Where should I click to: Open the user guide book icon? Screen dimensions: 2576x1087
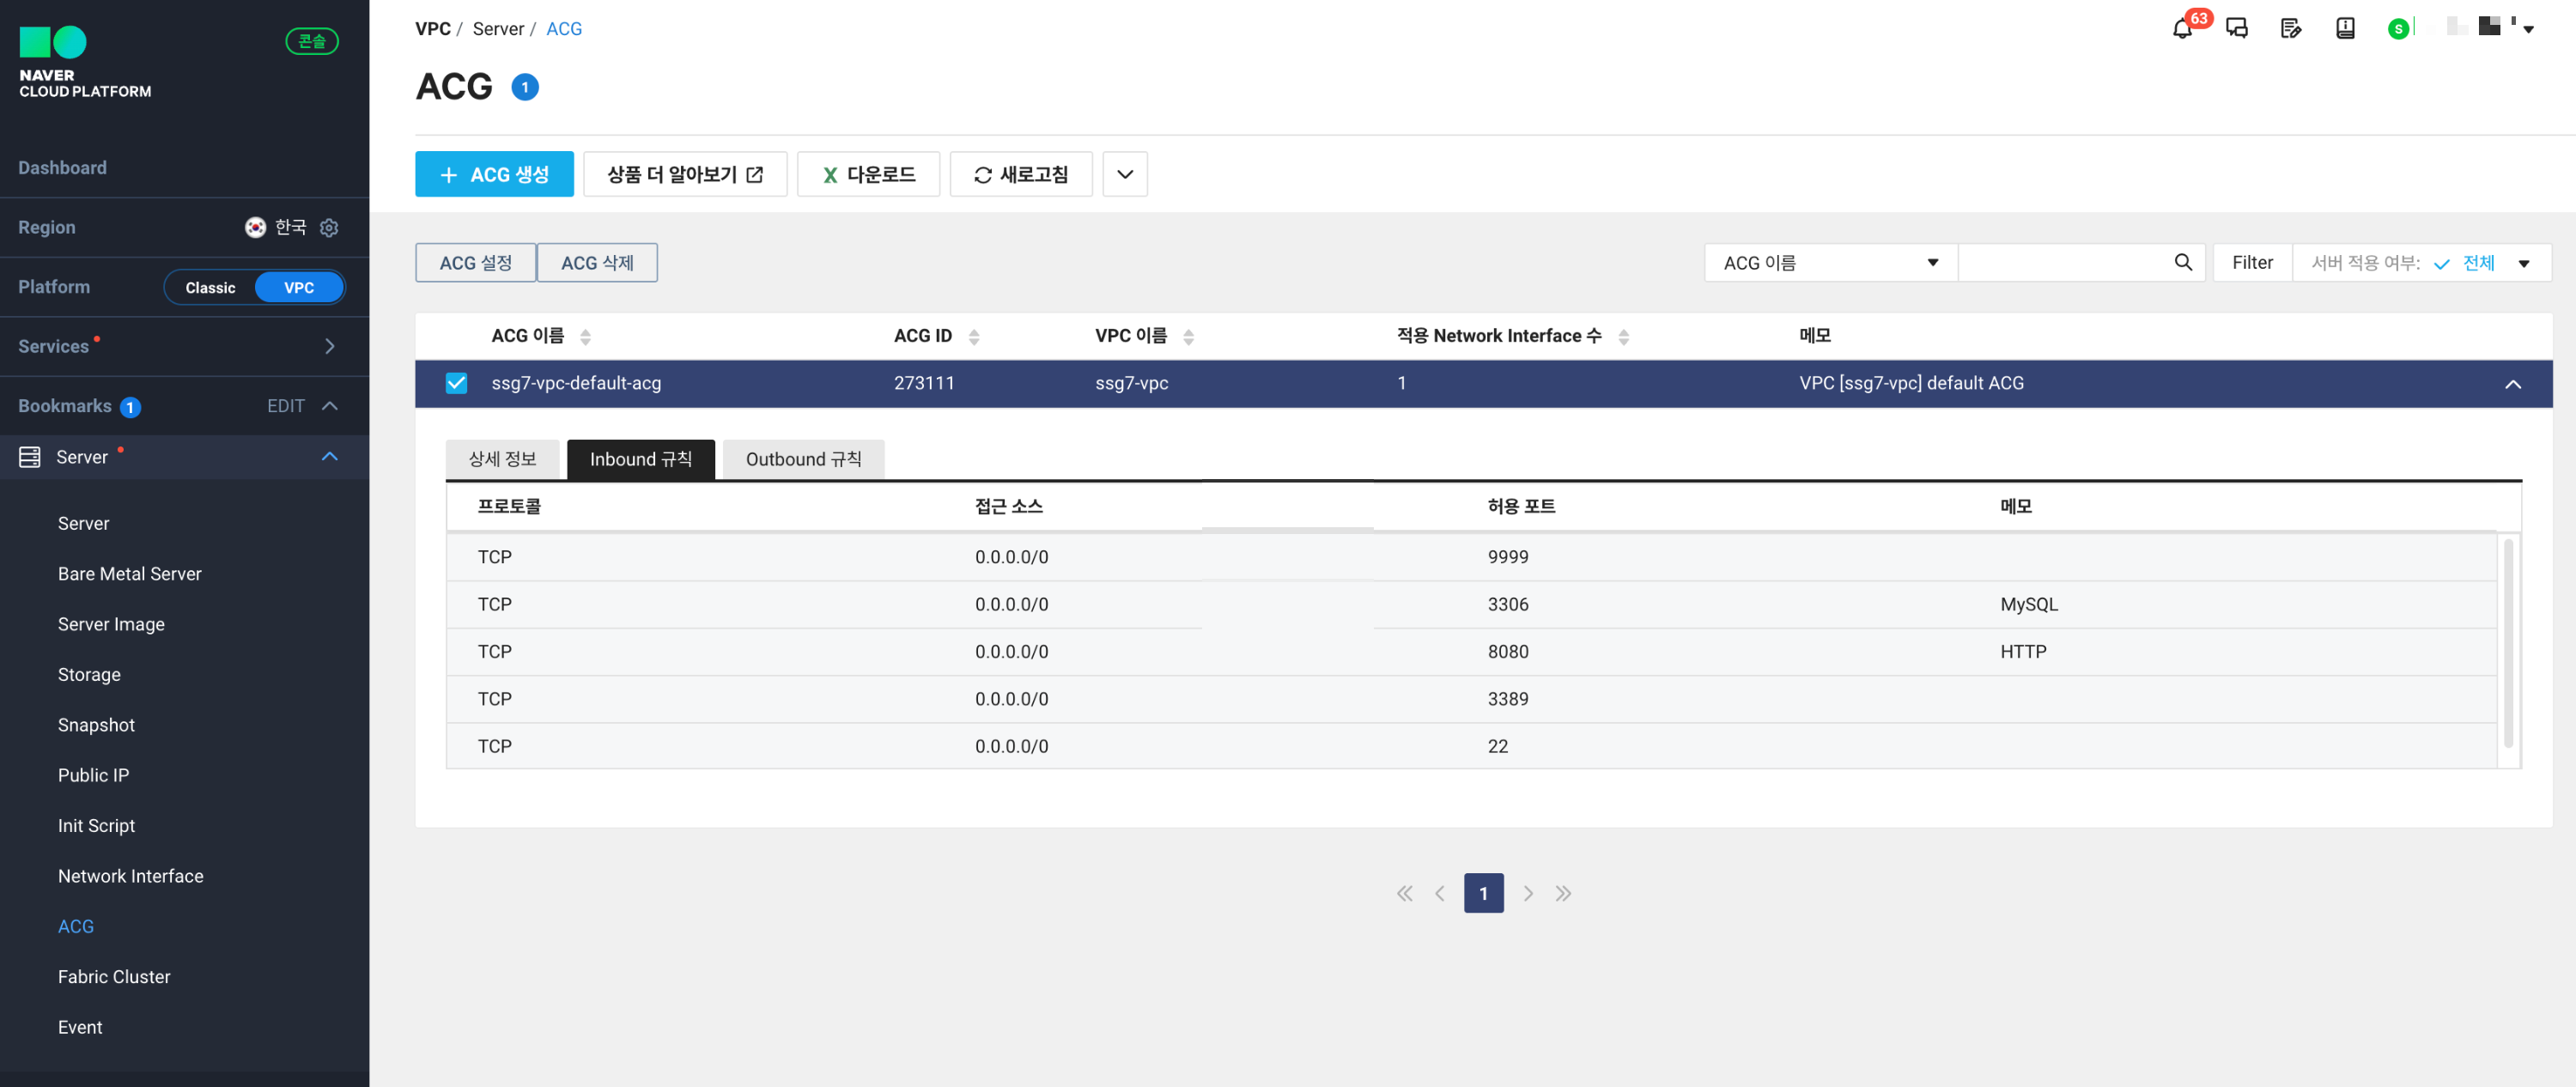click(2345, 28)
